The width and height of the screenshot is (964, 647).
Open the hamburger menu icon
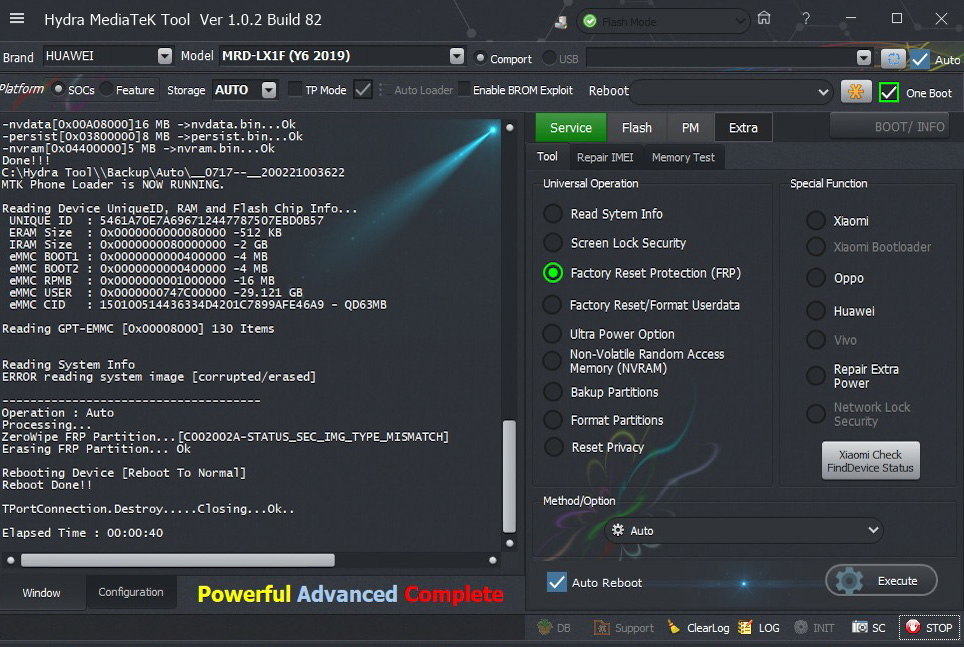click(x=17, y=18)
